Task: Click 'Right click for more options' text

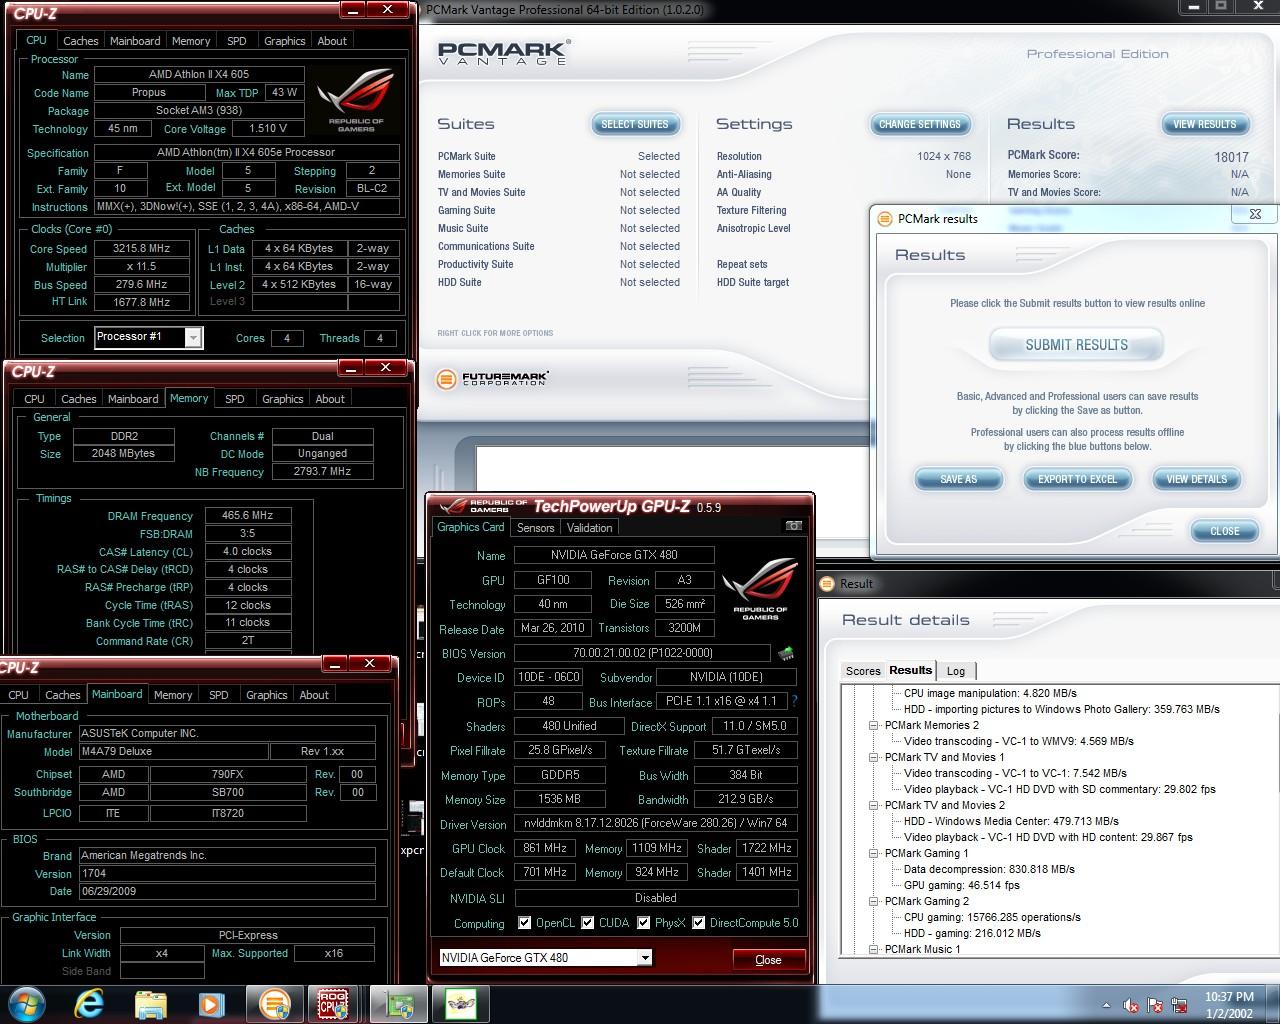Action: click(x=495, y=333)
